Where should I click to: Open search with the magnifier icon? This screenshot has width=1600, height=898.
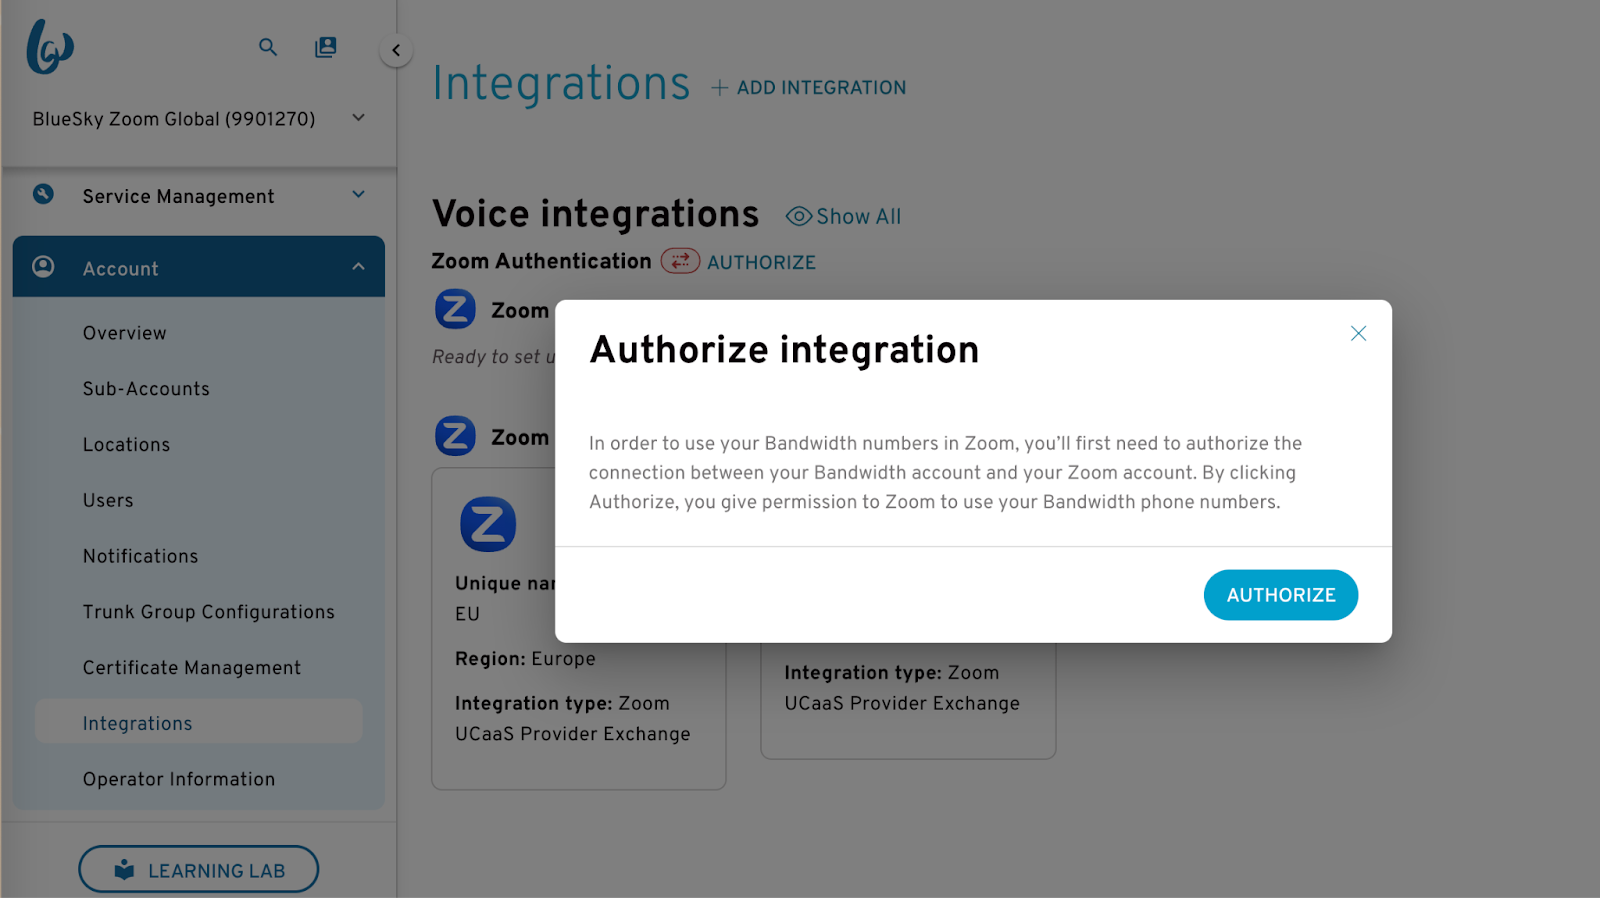(268, 47)
